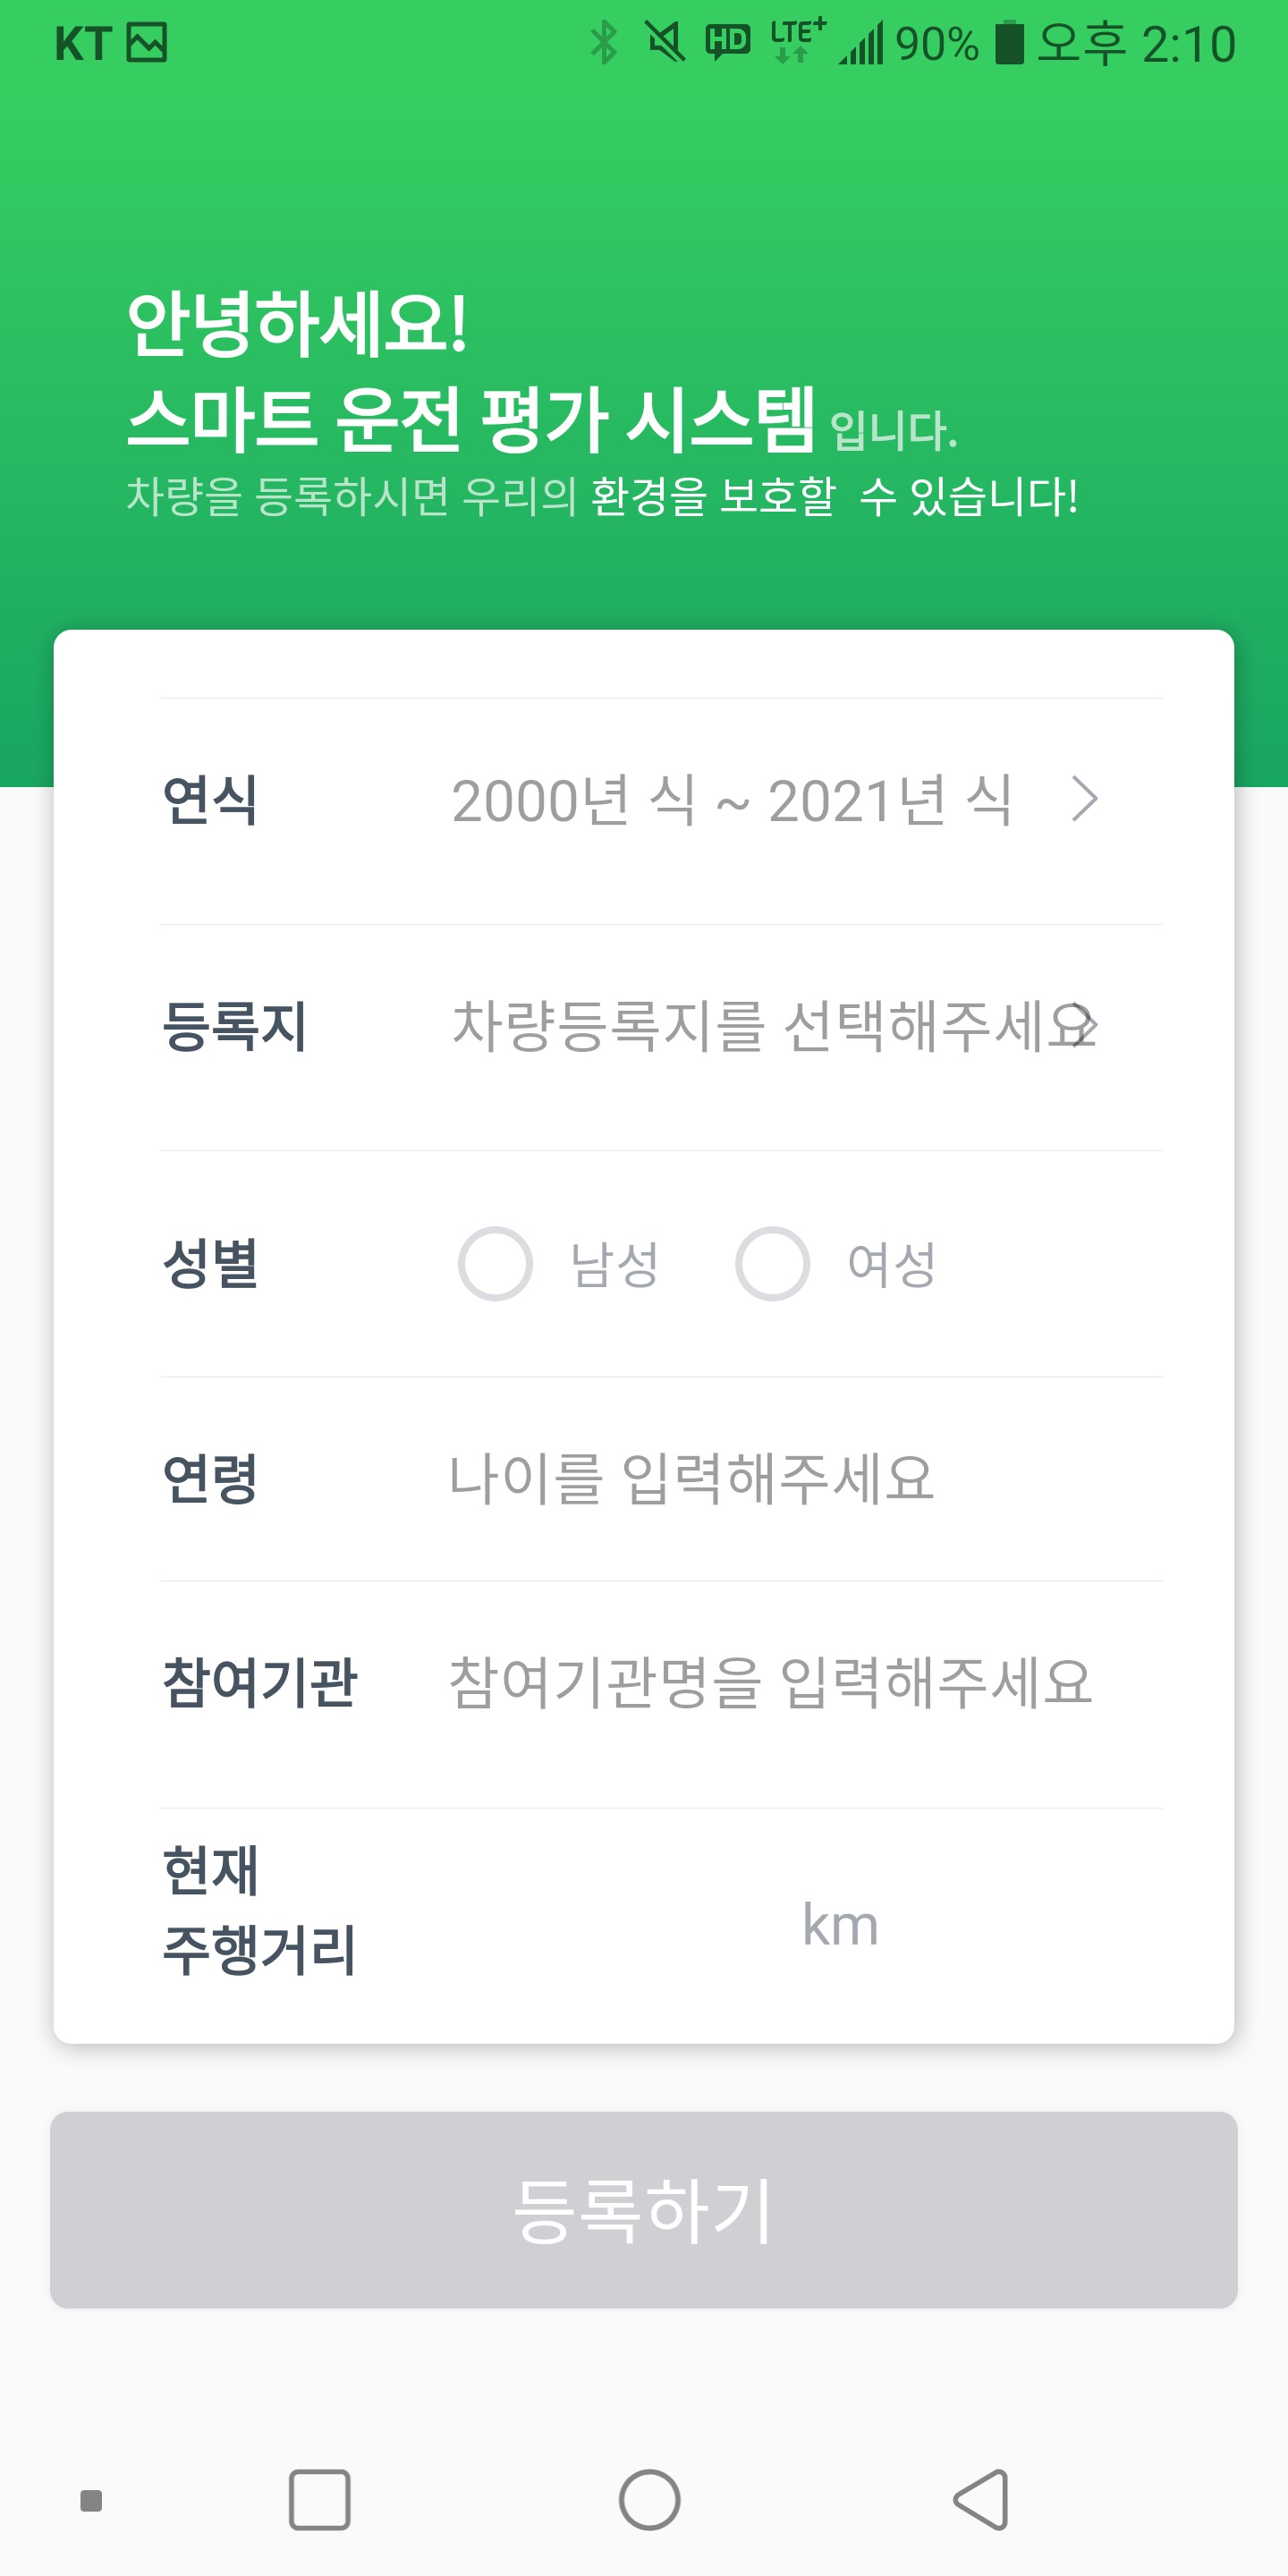Tap the picture notification icon next to KT

point(147,43)
